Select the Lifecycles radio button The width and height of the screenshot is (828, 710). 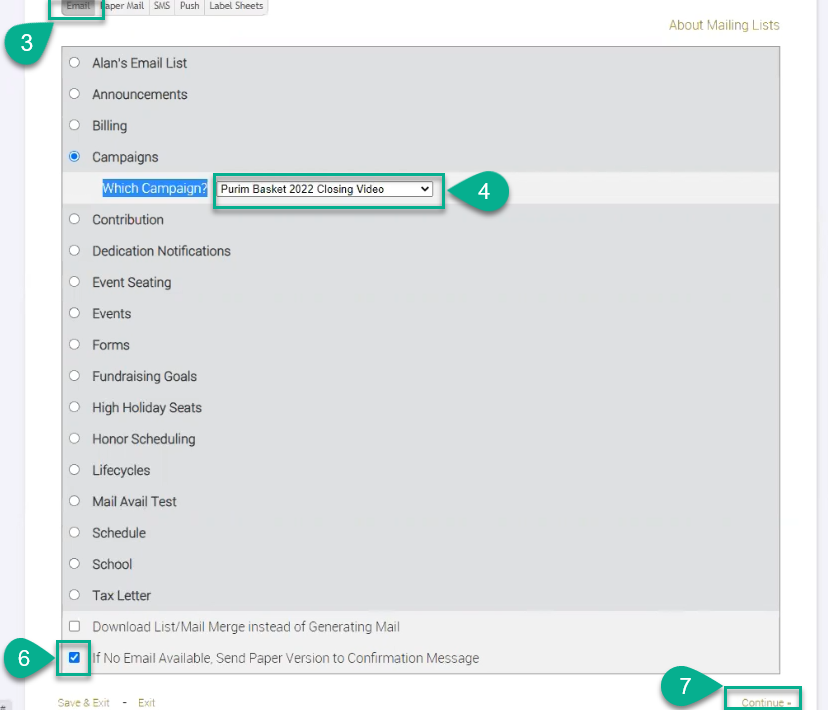pyautogui.click(x=74, y=470)
